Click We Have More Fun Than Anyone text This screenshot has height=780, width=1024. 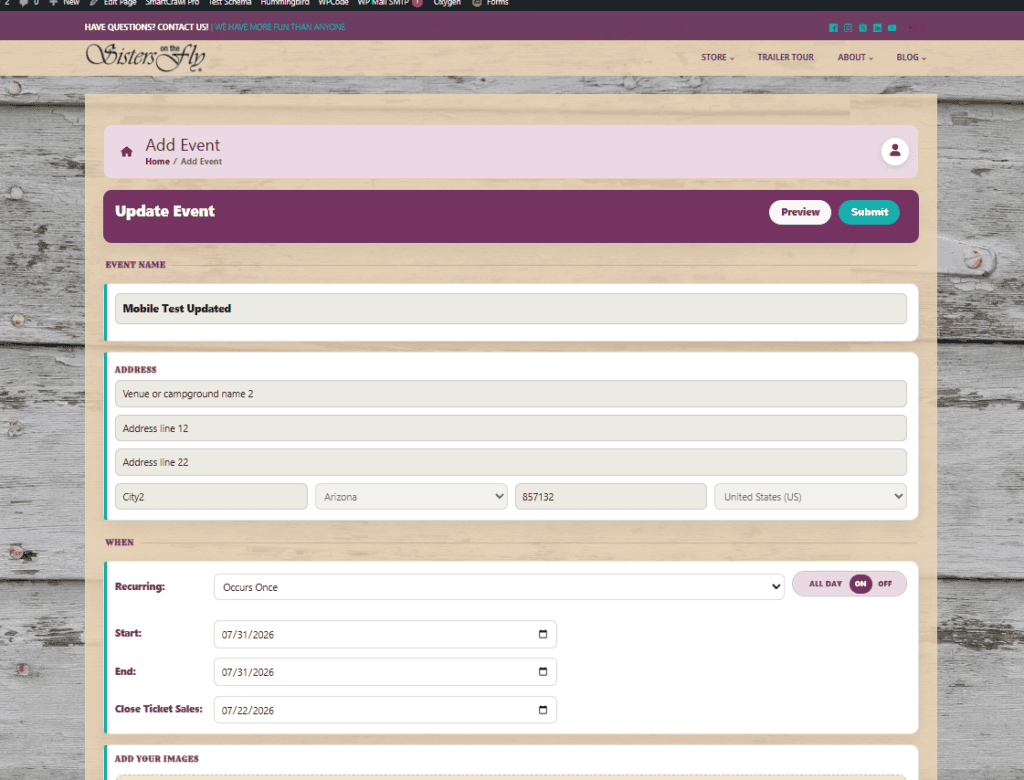[280, 27]
